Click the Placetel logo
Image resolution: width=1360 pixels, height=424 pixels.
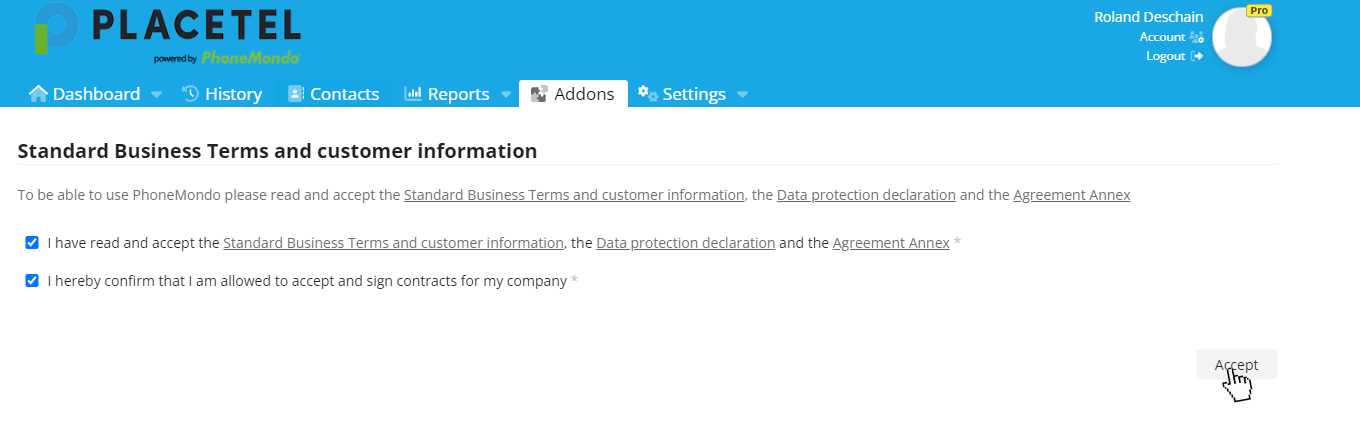tap(166, 34)
